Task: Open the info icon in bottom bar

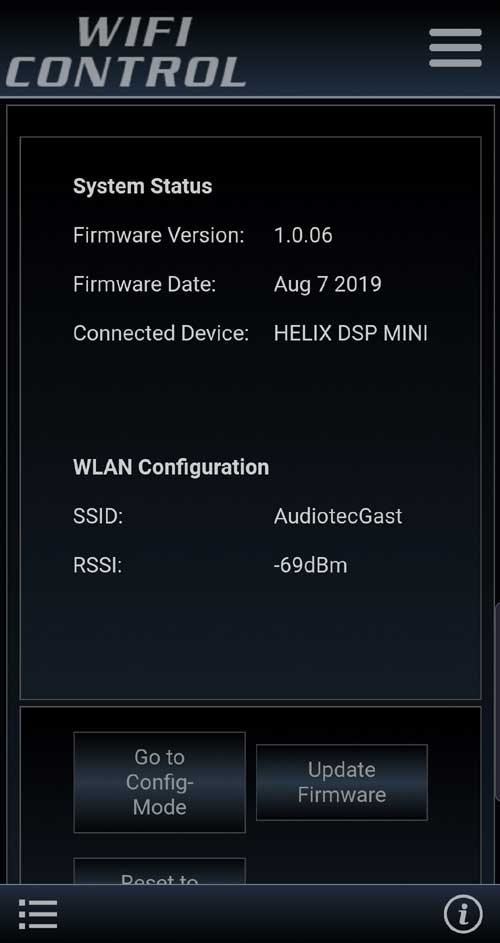Action: [463, 914]
